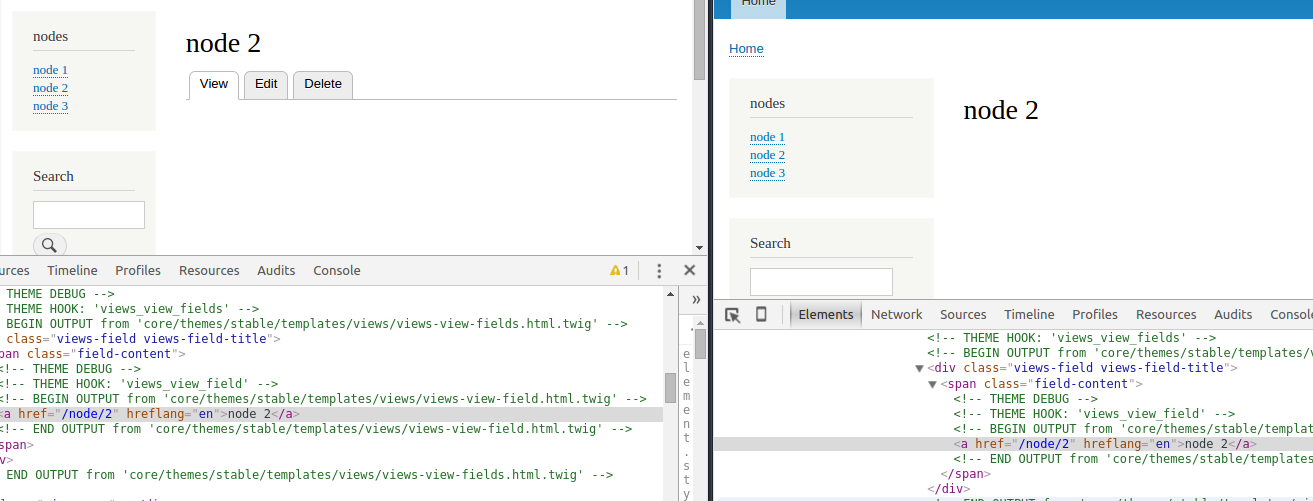
Task: Click the search magnifier button in left page
Action: [50, 245]
